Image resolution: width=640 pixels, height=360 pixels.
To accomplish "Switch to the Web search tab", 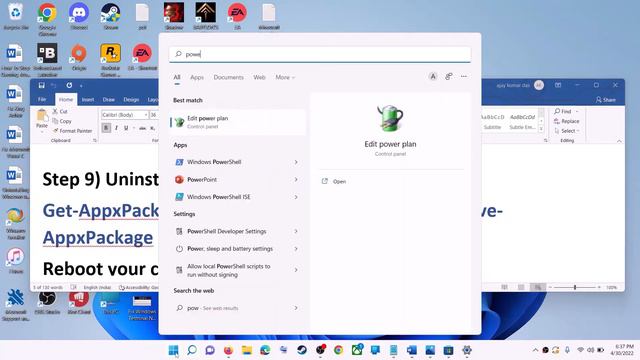I will (259, 77).
